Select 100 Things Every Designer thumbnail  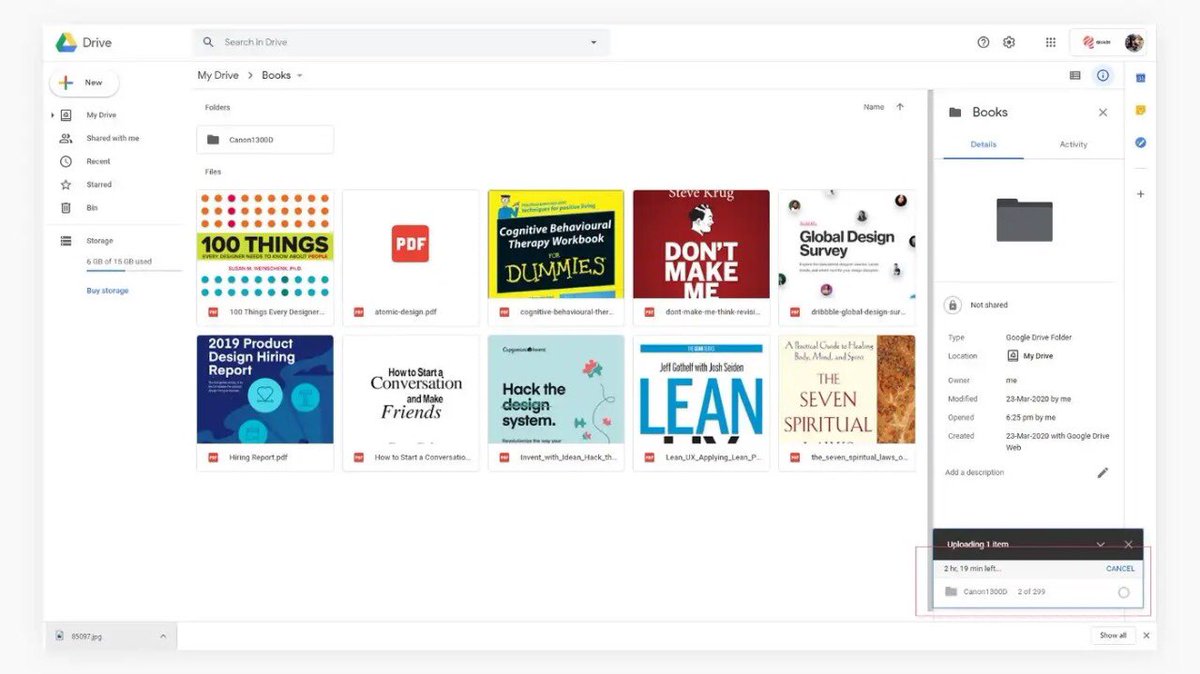tap(265, 244)
